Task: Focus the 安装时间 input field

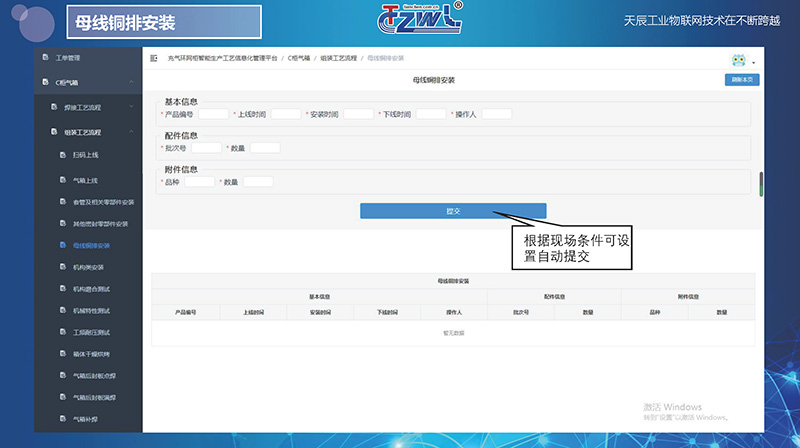Action: tap(358, 114)
